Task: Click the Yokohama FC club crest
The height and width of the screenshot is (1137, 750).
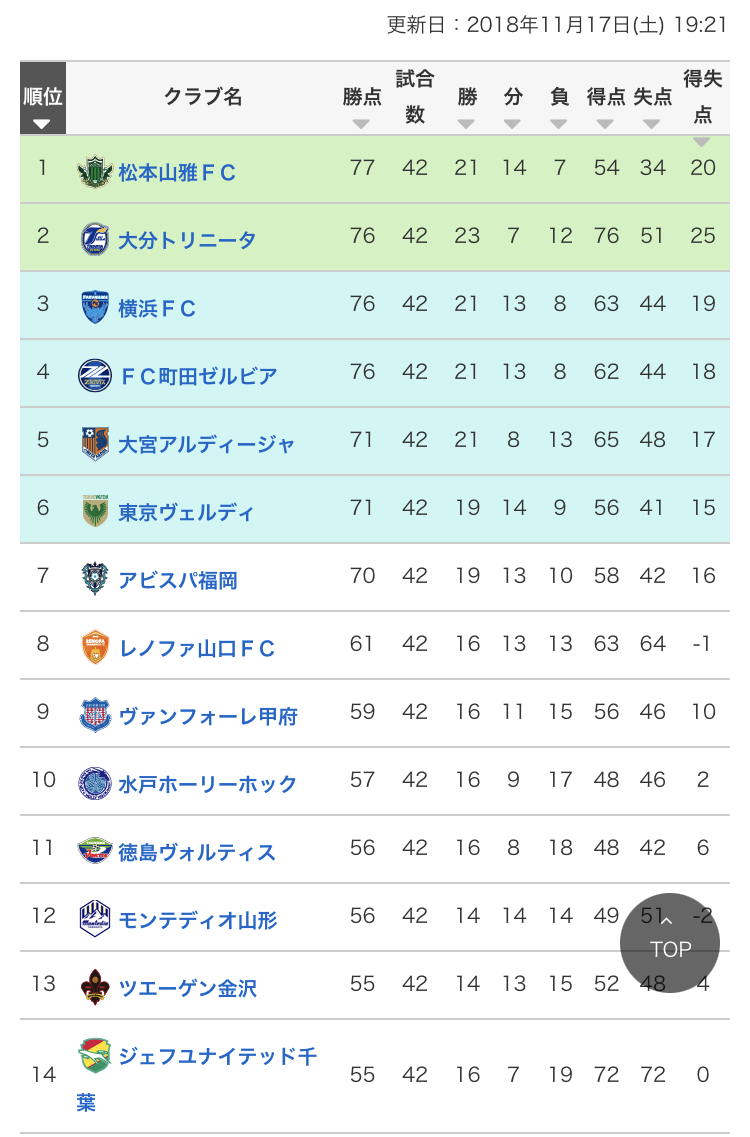Action: [95, 308]
